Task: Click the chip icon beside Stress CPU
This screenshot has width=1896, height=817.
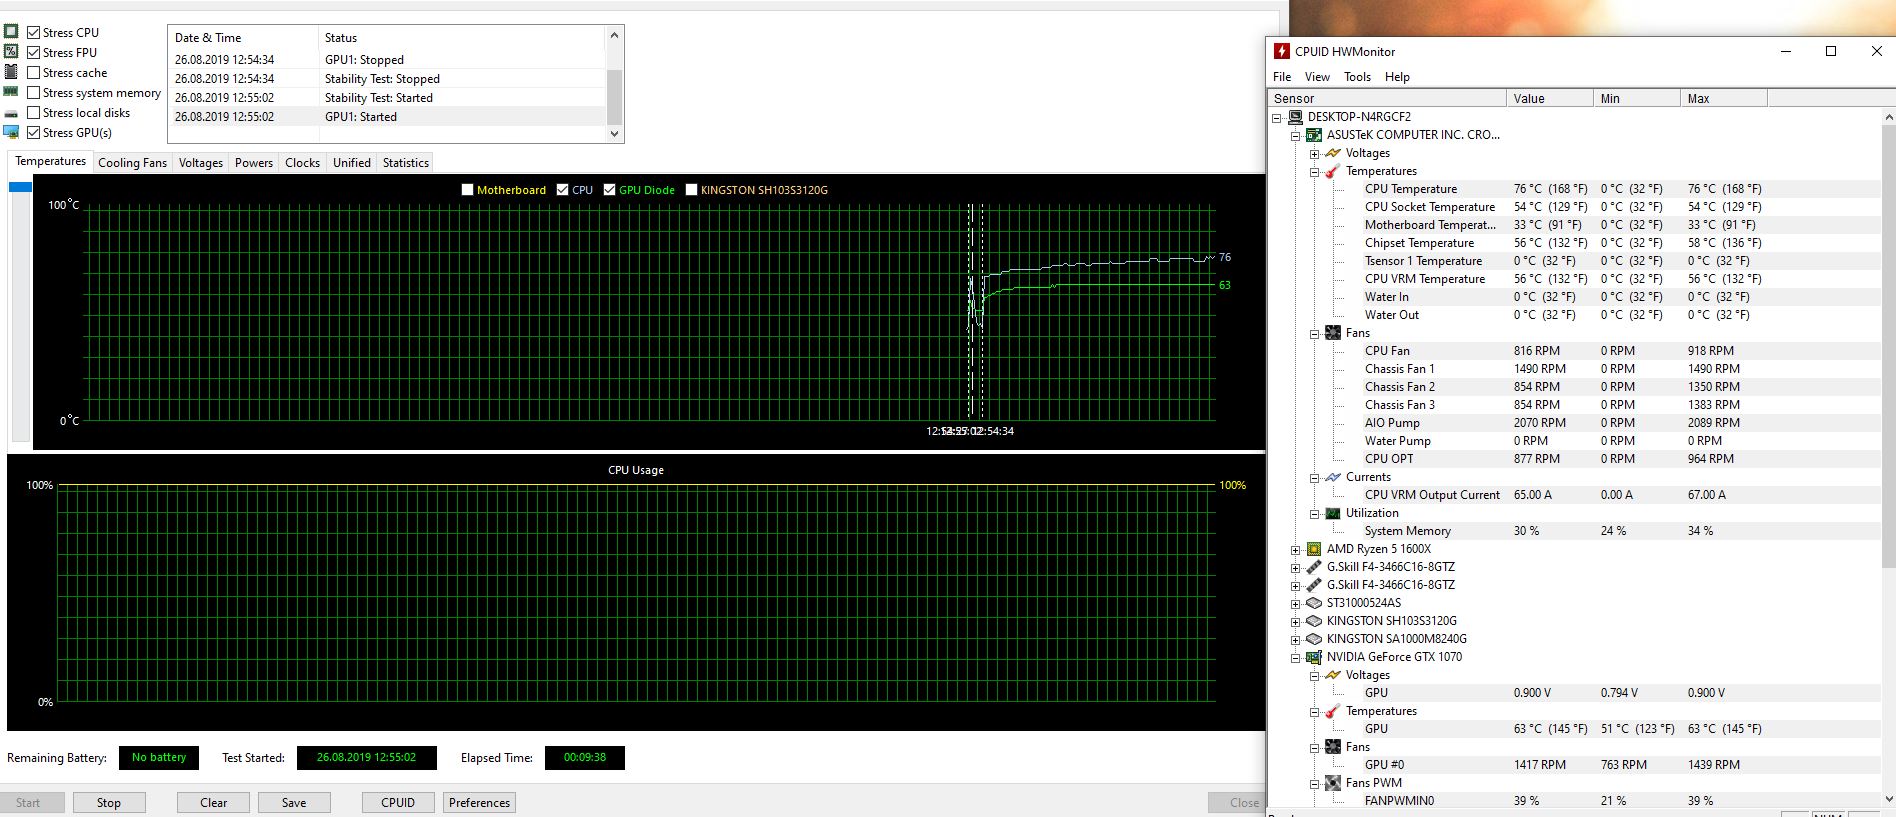Action: point(11,32)
